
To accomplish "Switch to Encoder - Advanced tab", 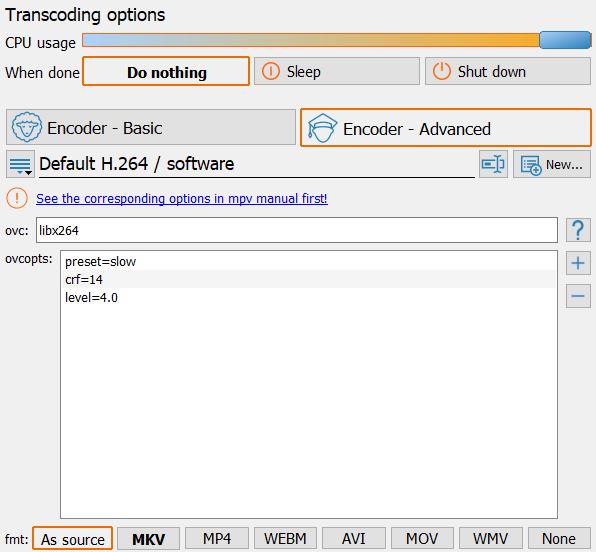I will (x=446, y=128).
